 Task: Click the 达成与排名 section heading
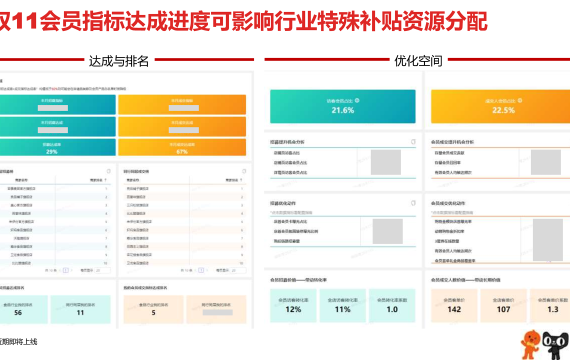(119, 61)
